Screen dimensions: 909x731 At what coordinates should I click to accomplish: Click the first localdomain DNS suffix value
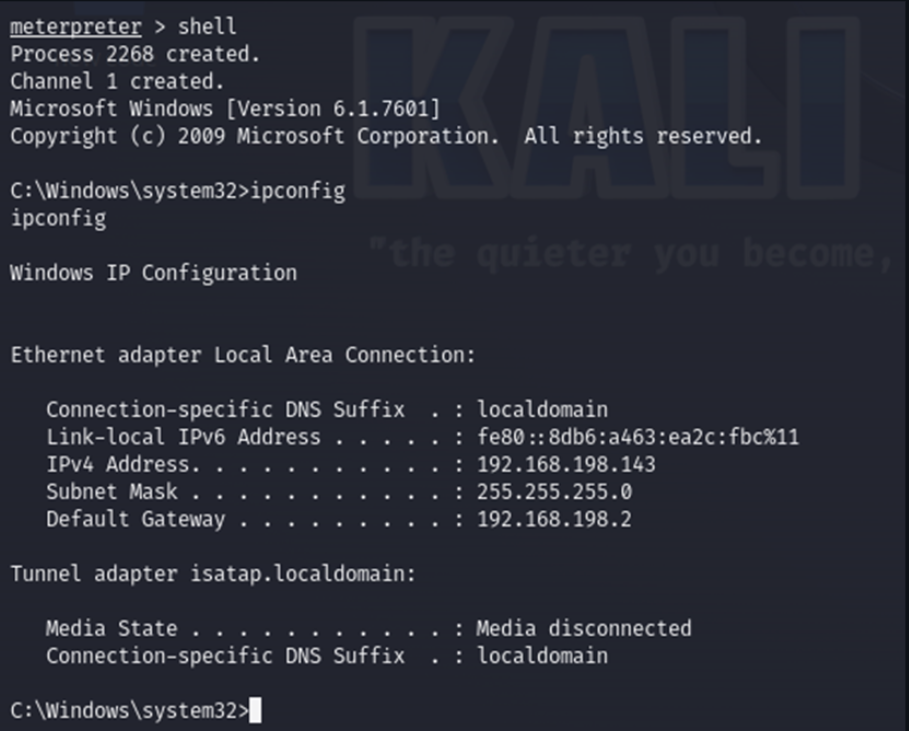(543, 409)
